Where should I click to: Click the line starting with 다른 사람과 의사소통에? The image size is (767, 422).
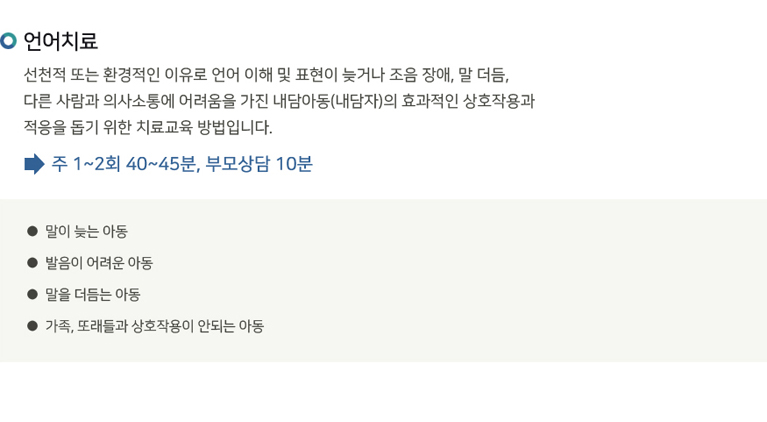tap(279, 101)
